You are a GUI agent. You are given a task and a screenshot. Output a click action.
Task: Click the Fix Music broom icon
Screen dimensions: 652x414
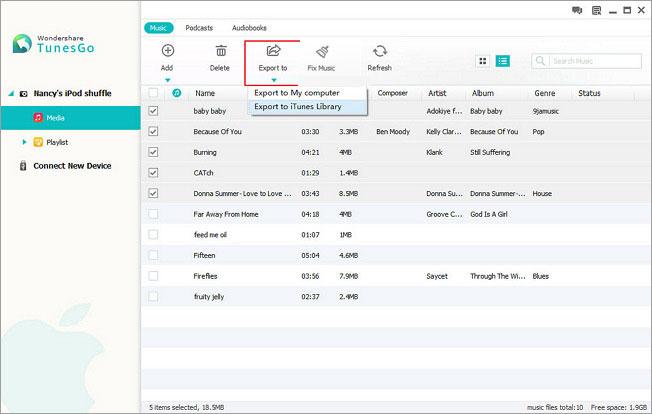point(323,51)
